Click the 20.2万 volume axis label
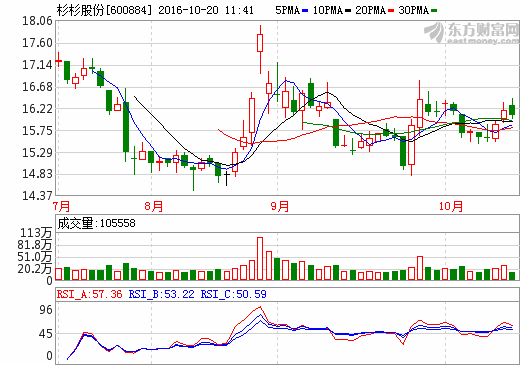This screenshot has height=365, width=520. tap(35, 269)
